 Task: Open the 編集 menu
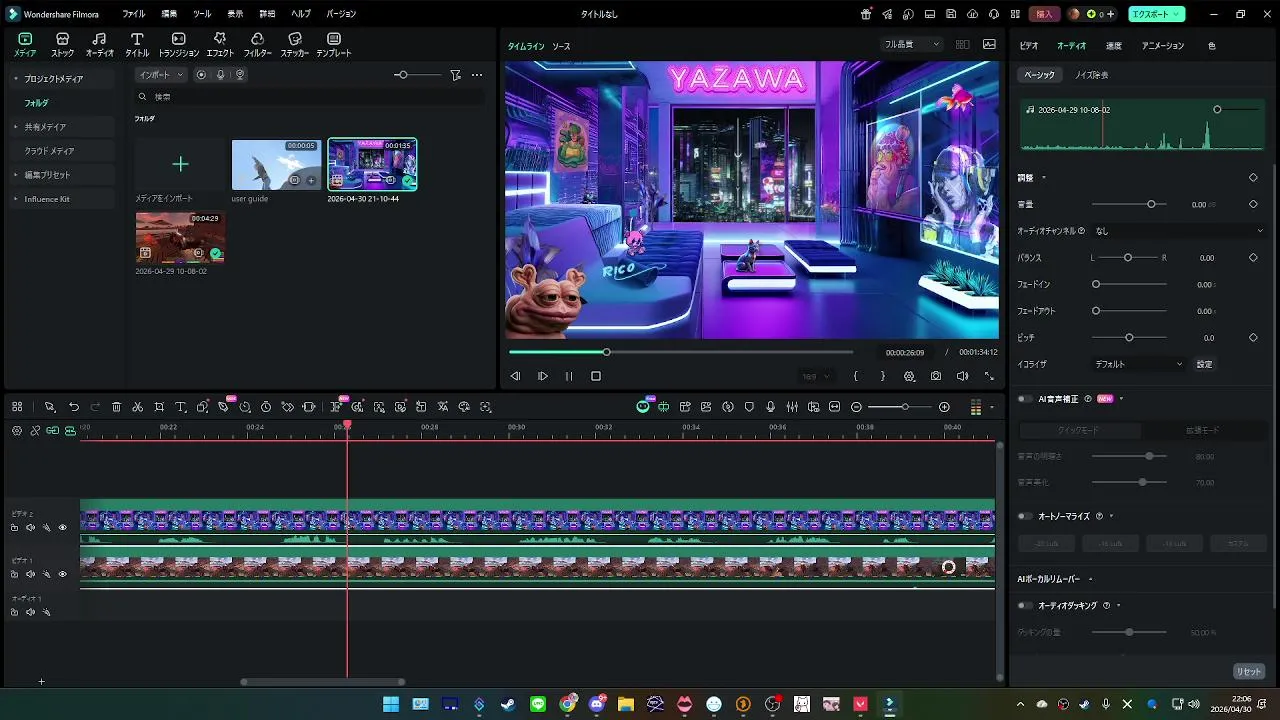point(169,14)
